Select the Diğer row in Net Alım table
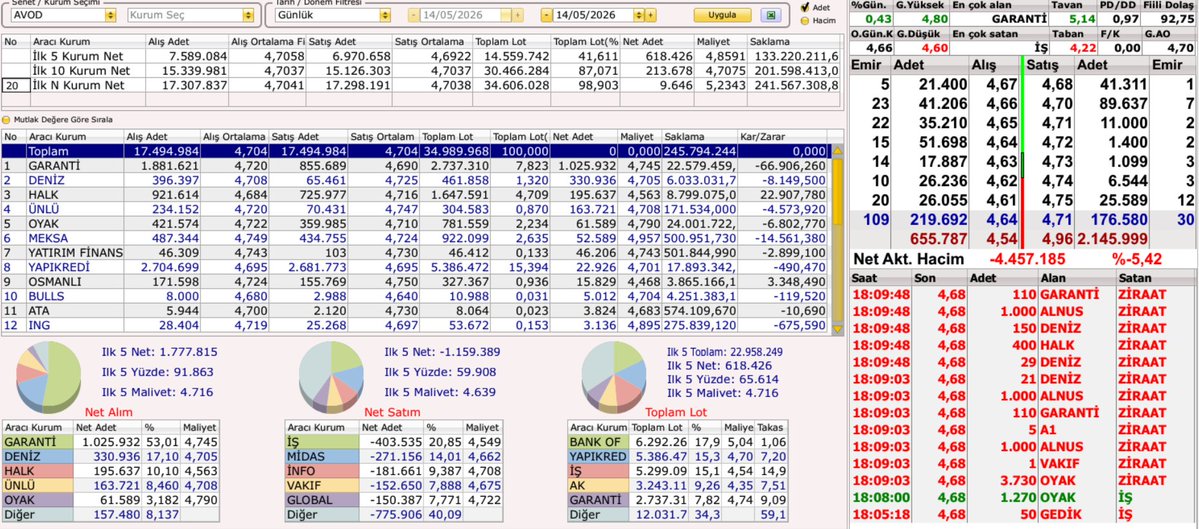 tap(111, 514)
